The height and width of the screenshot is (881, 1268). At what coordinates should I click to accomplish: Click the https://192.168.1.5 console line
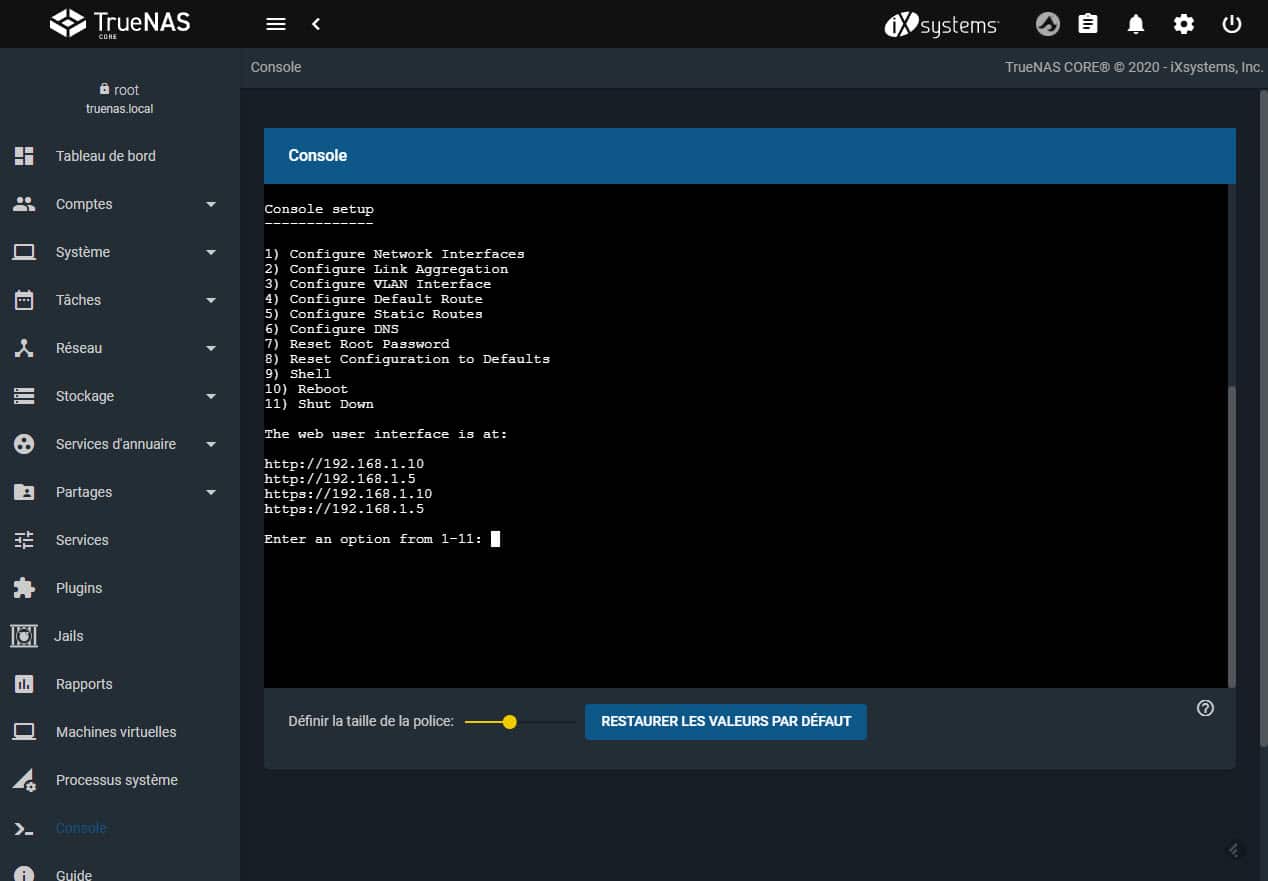click(x=344, y=509)
